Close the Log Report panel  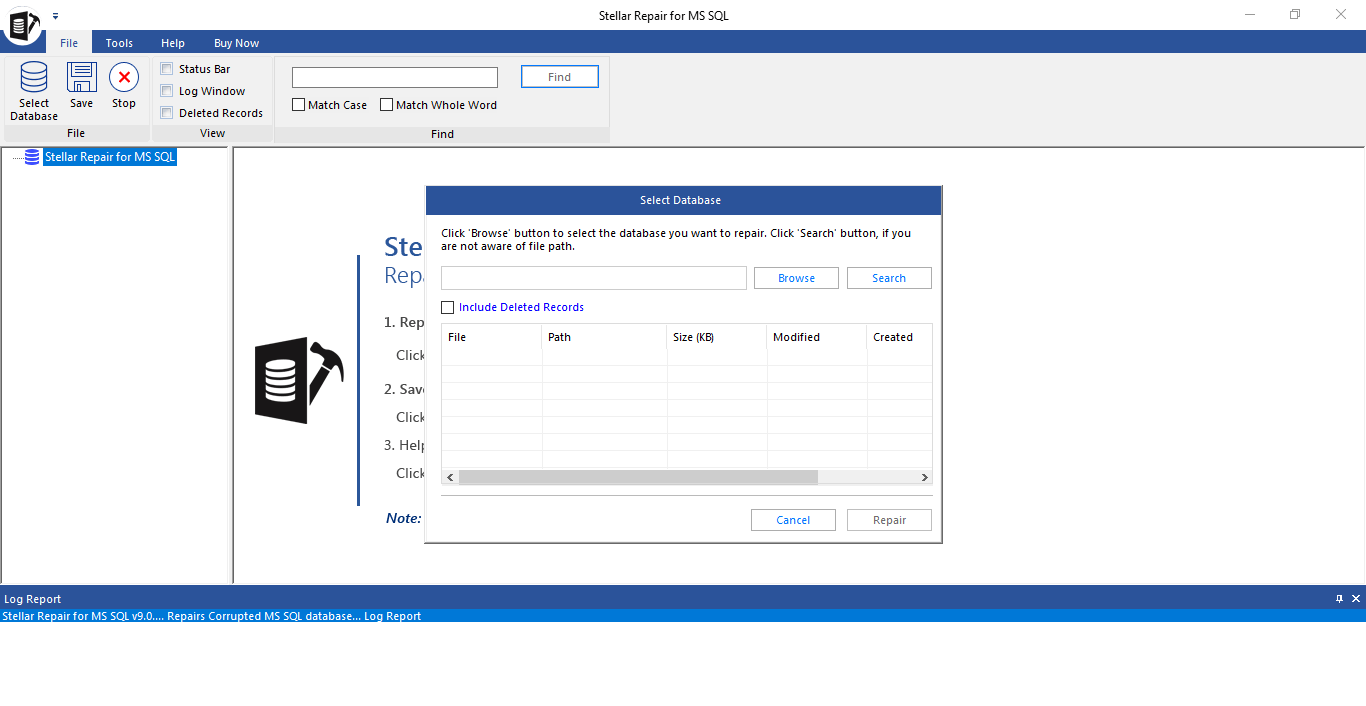[x=1356, y=598]
